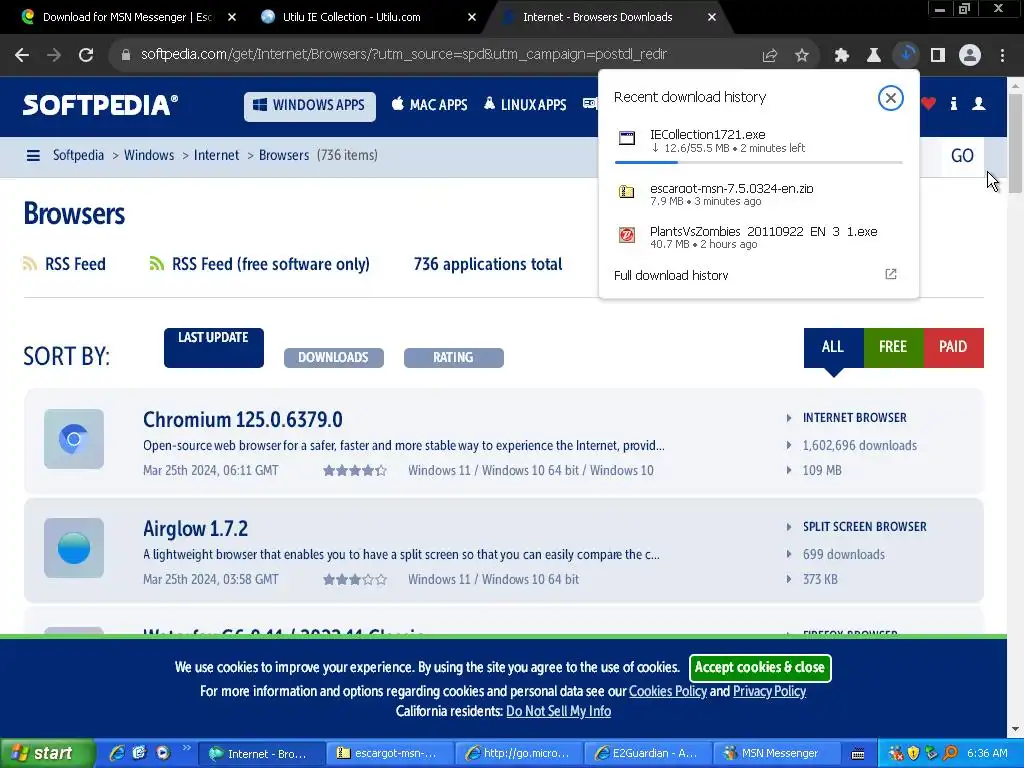Accept cookies and close the banner
This screenshot has height=768, width=1024.
coord(760,667)
